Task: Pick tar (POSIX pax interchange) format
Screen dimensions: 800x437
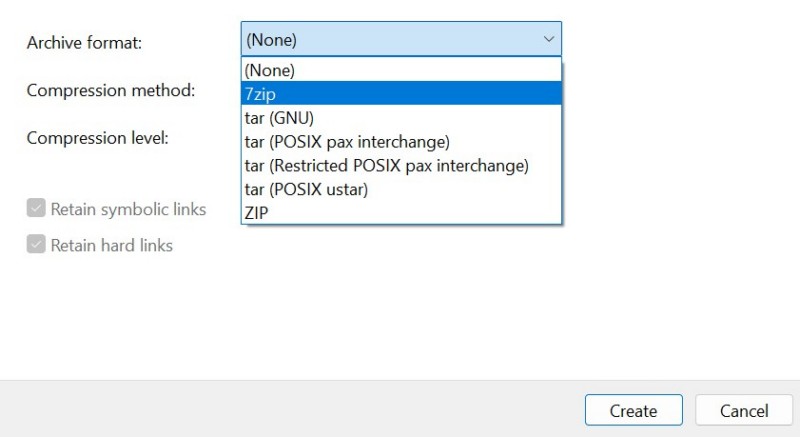Action: 400,141
